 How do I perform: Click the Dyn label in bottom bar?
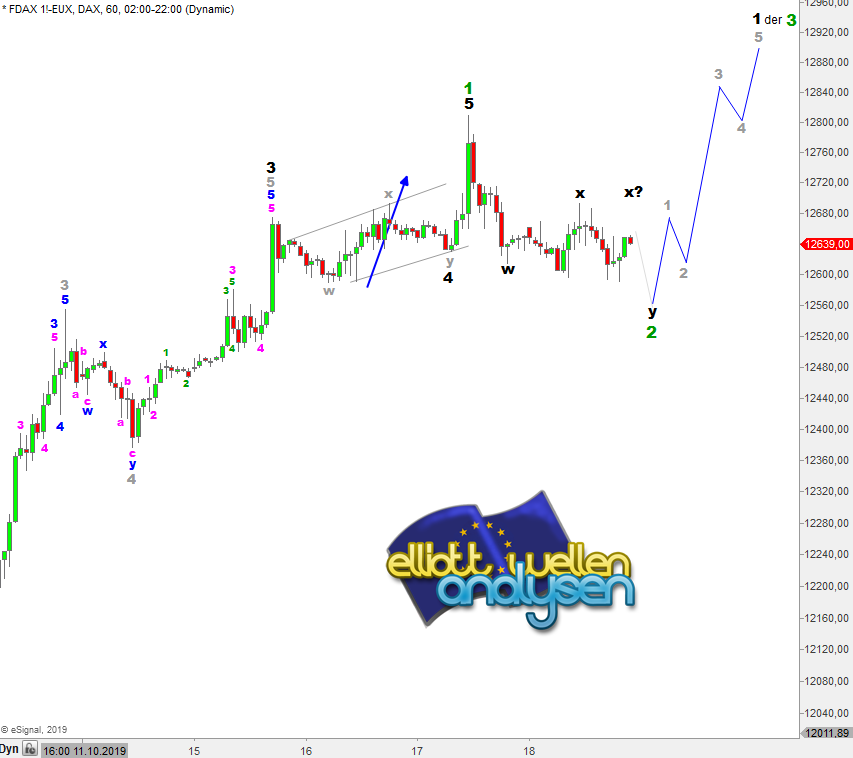pyautogui.click(x=9, y=749)
